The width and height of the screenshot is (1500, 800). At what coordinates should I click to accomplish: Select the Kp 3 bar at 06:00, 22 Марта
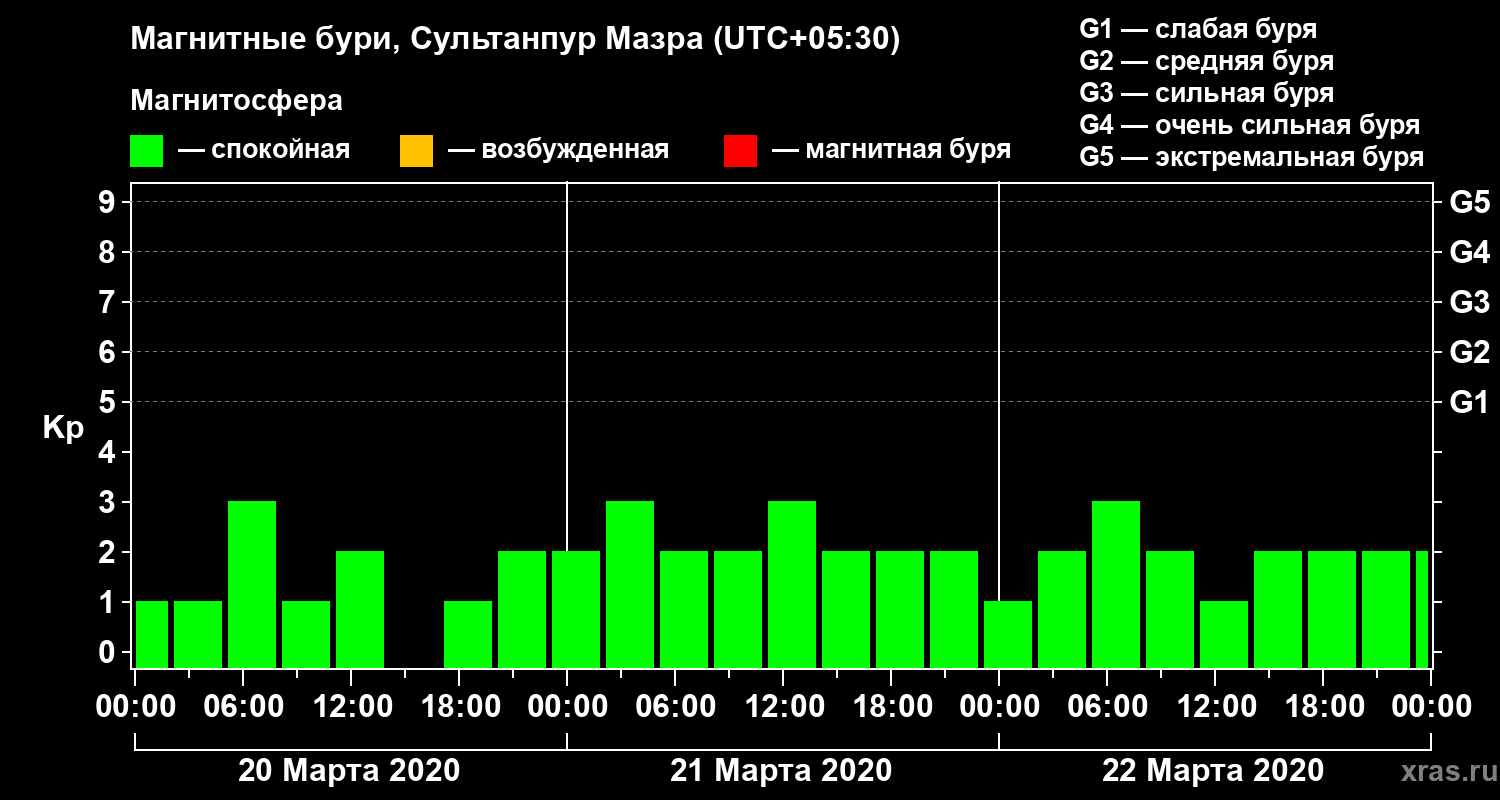(1116, 584)
